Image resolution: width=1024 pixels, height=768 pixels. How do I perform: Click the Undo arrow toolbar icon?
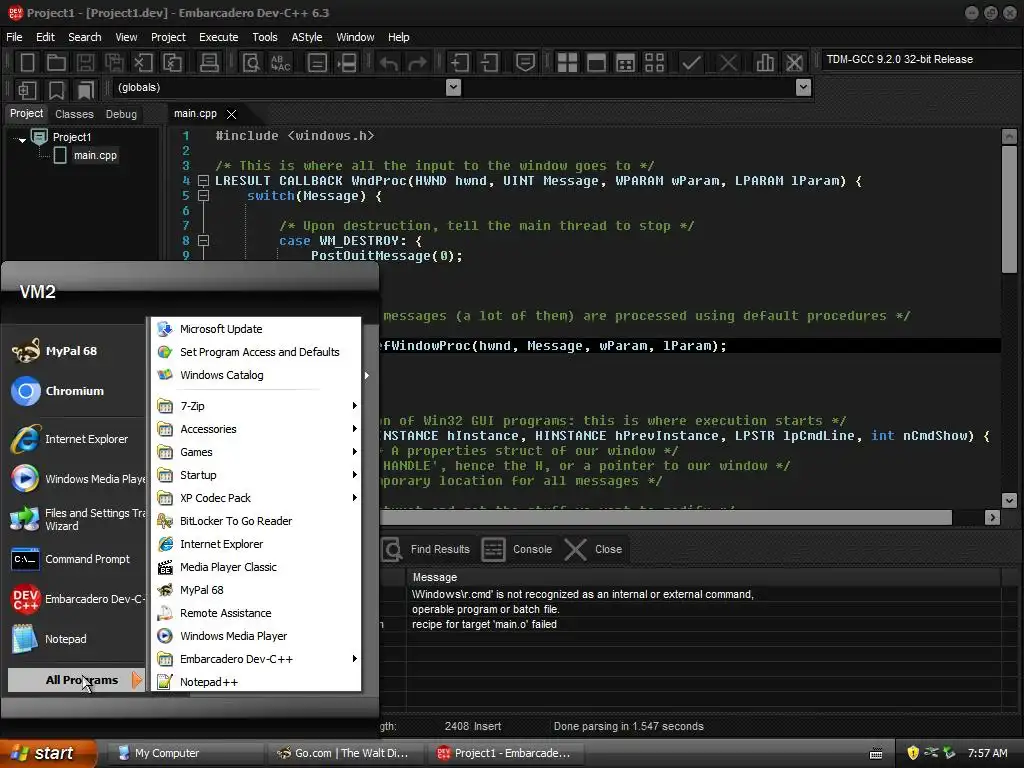389,63
